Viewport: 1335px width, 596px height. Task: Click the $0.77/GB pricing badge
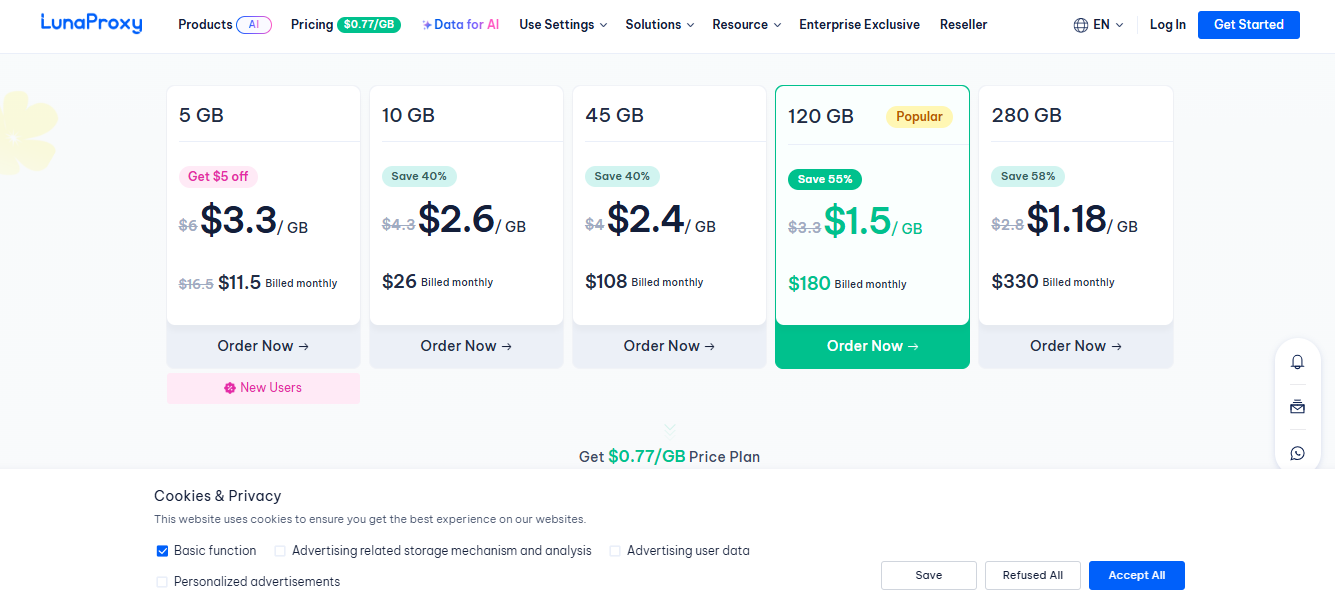click(369, 25)
